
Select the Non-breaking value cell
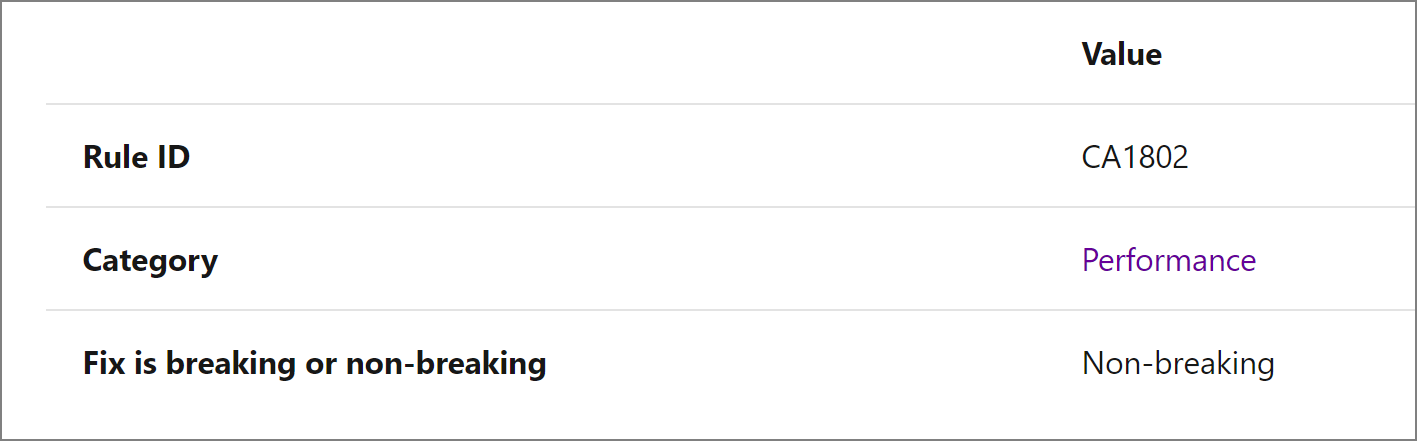pyautogui.click(x=1178, y=363)
